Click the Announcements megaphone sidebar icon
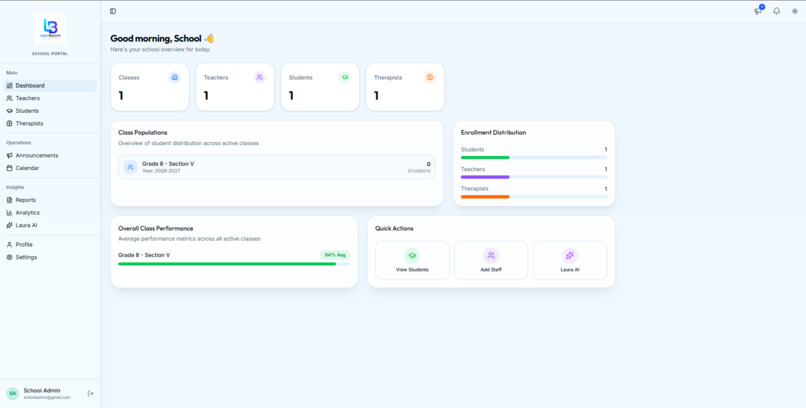 point(9,155)
